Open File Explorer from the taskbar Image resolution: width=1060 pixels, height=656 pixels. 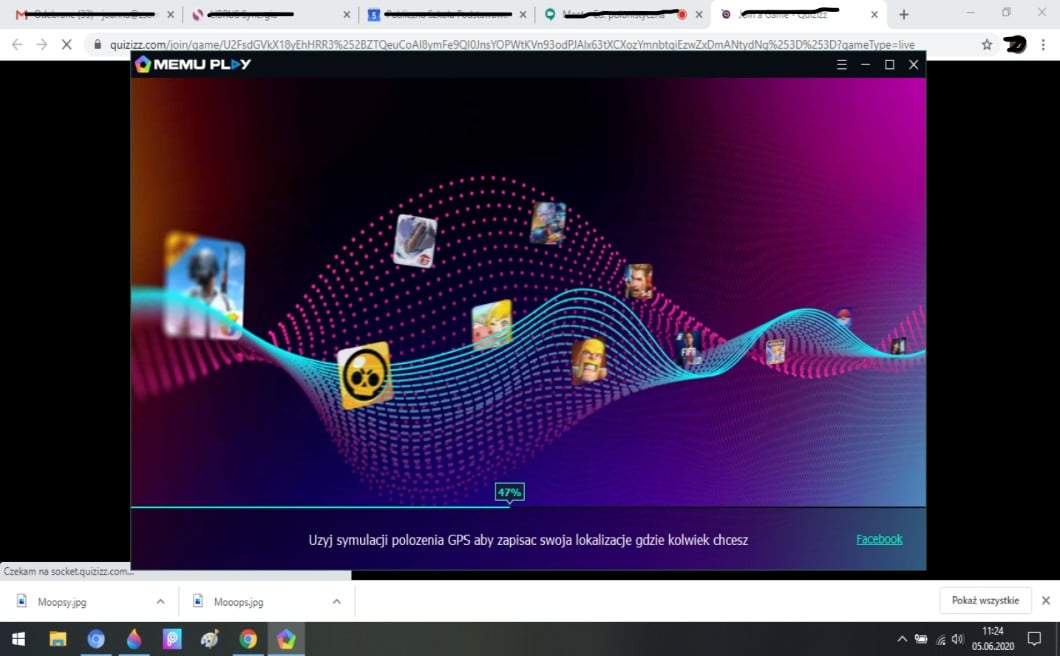click(58, 639)
